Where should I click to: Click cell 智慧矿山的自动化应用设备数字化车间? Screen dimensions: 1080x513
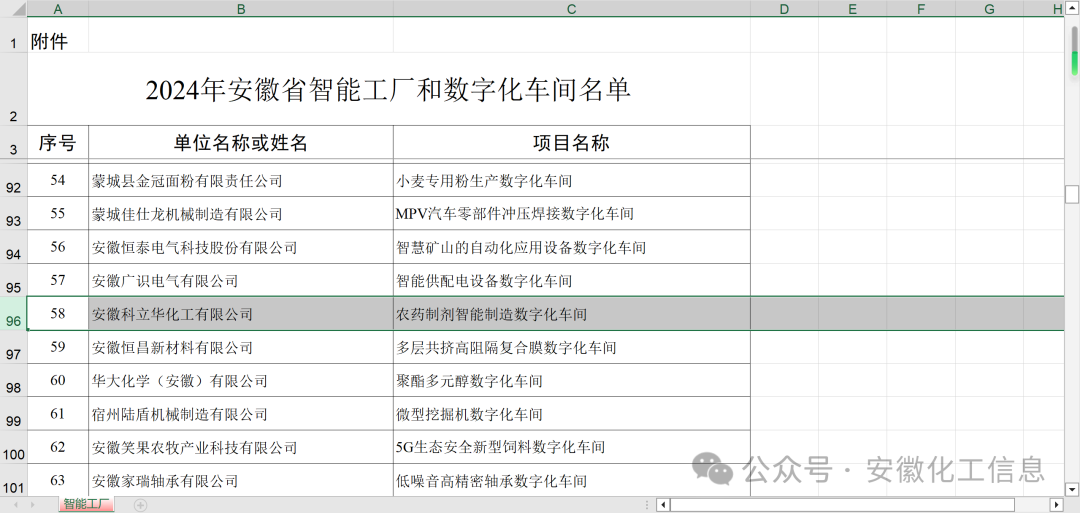[572, 247]
